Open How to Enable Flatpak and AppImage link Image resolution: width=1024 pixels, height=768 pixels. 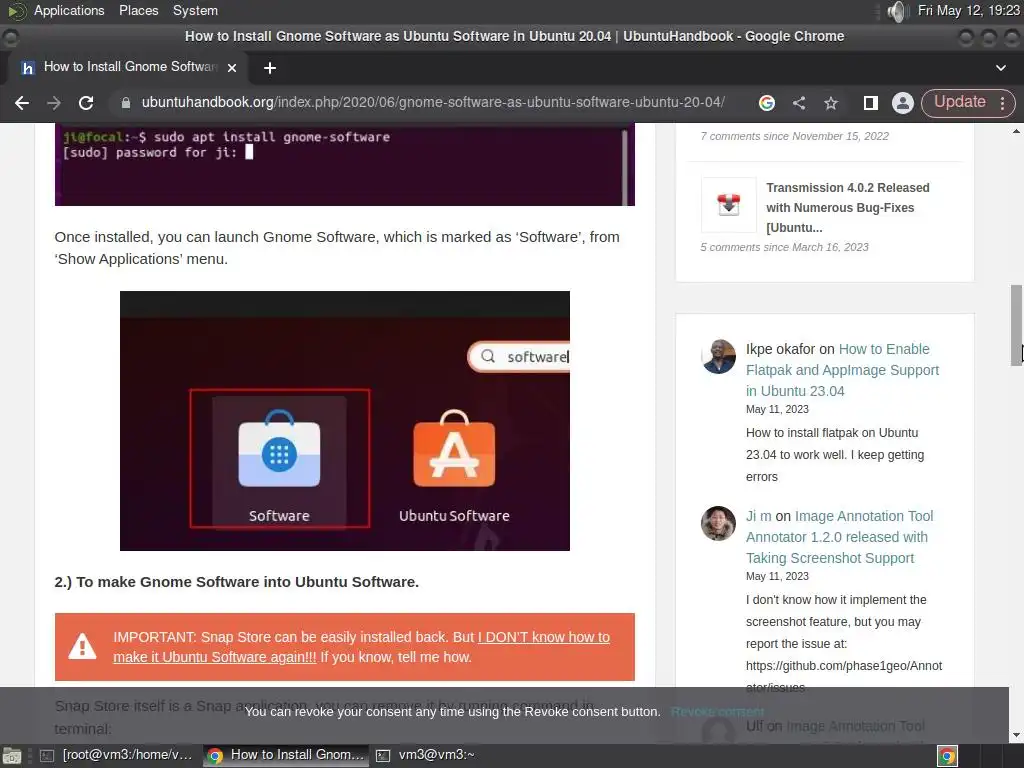pyautogui.click(x=842, y=370)
